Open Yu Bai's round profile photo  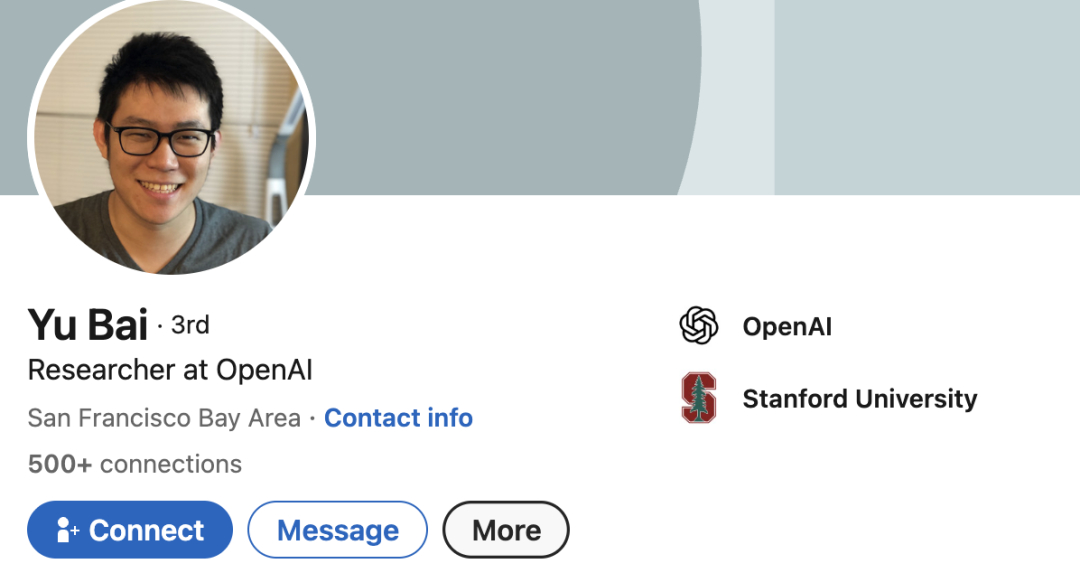(172, 137)
